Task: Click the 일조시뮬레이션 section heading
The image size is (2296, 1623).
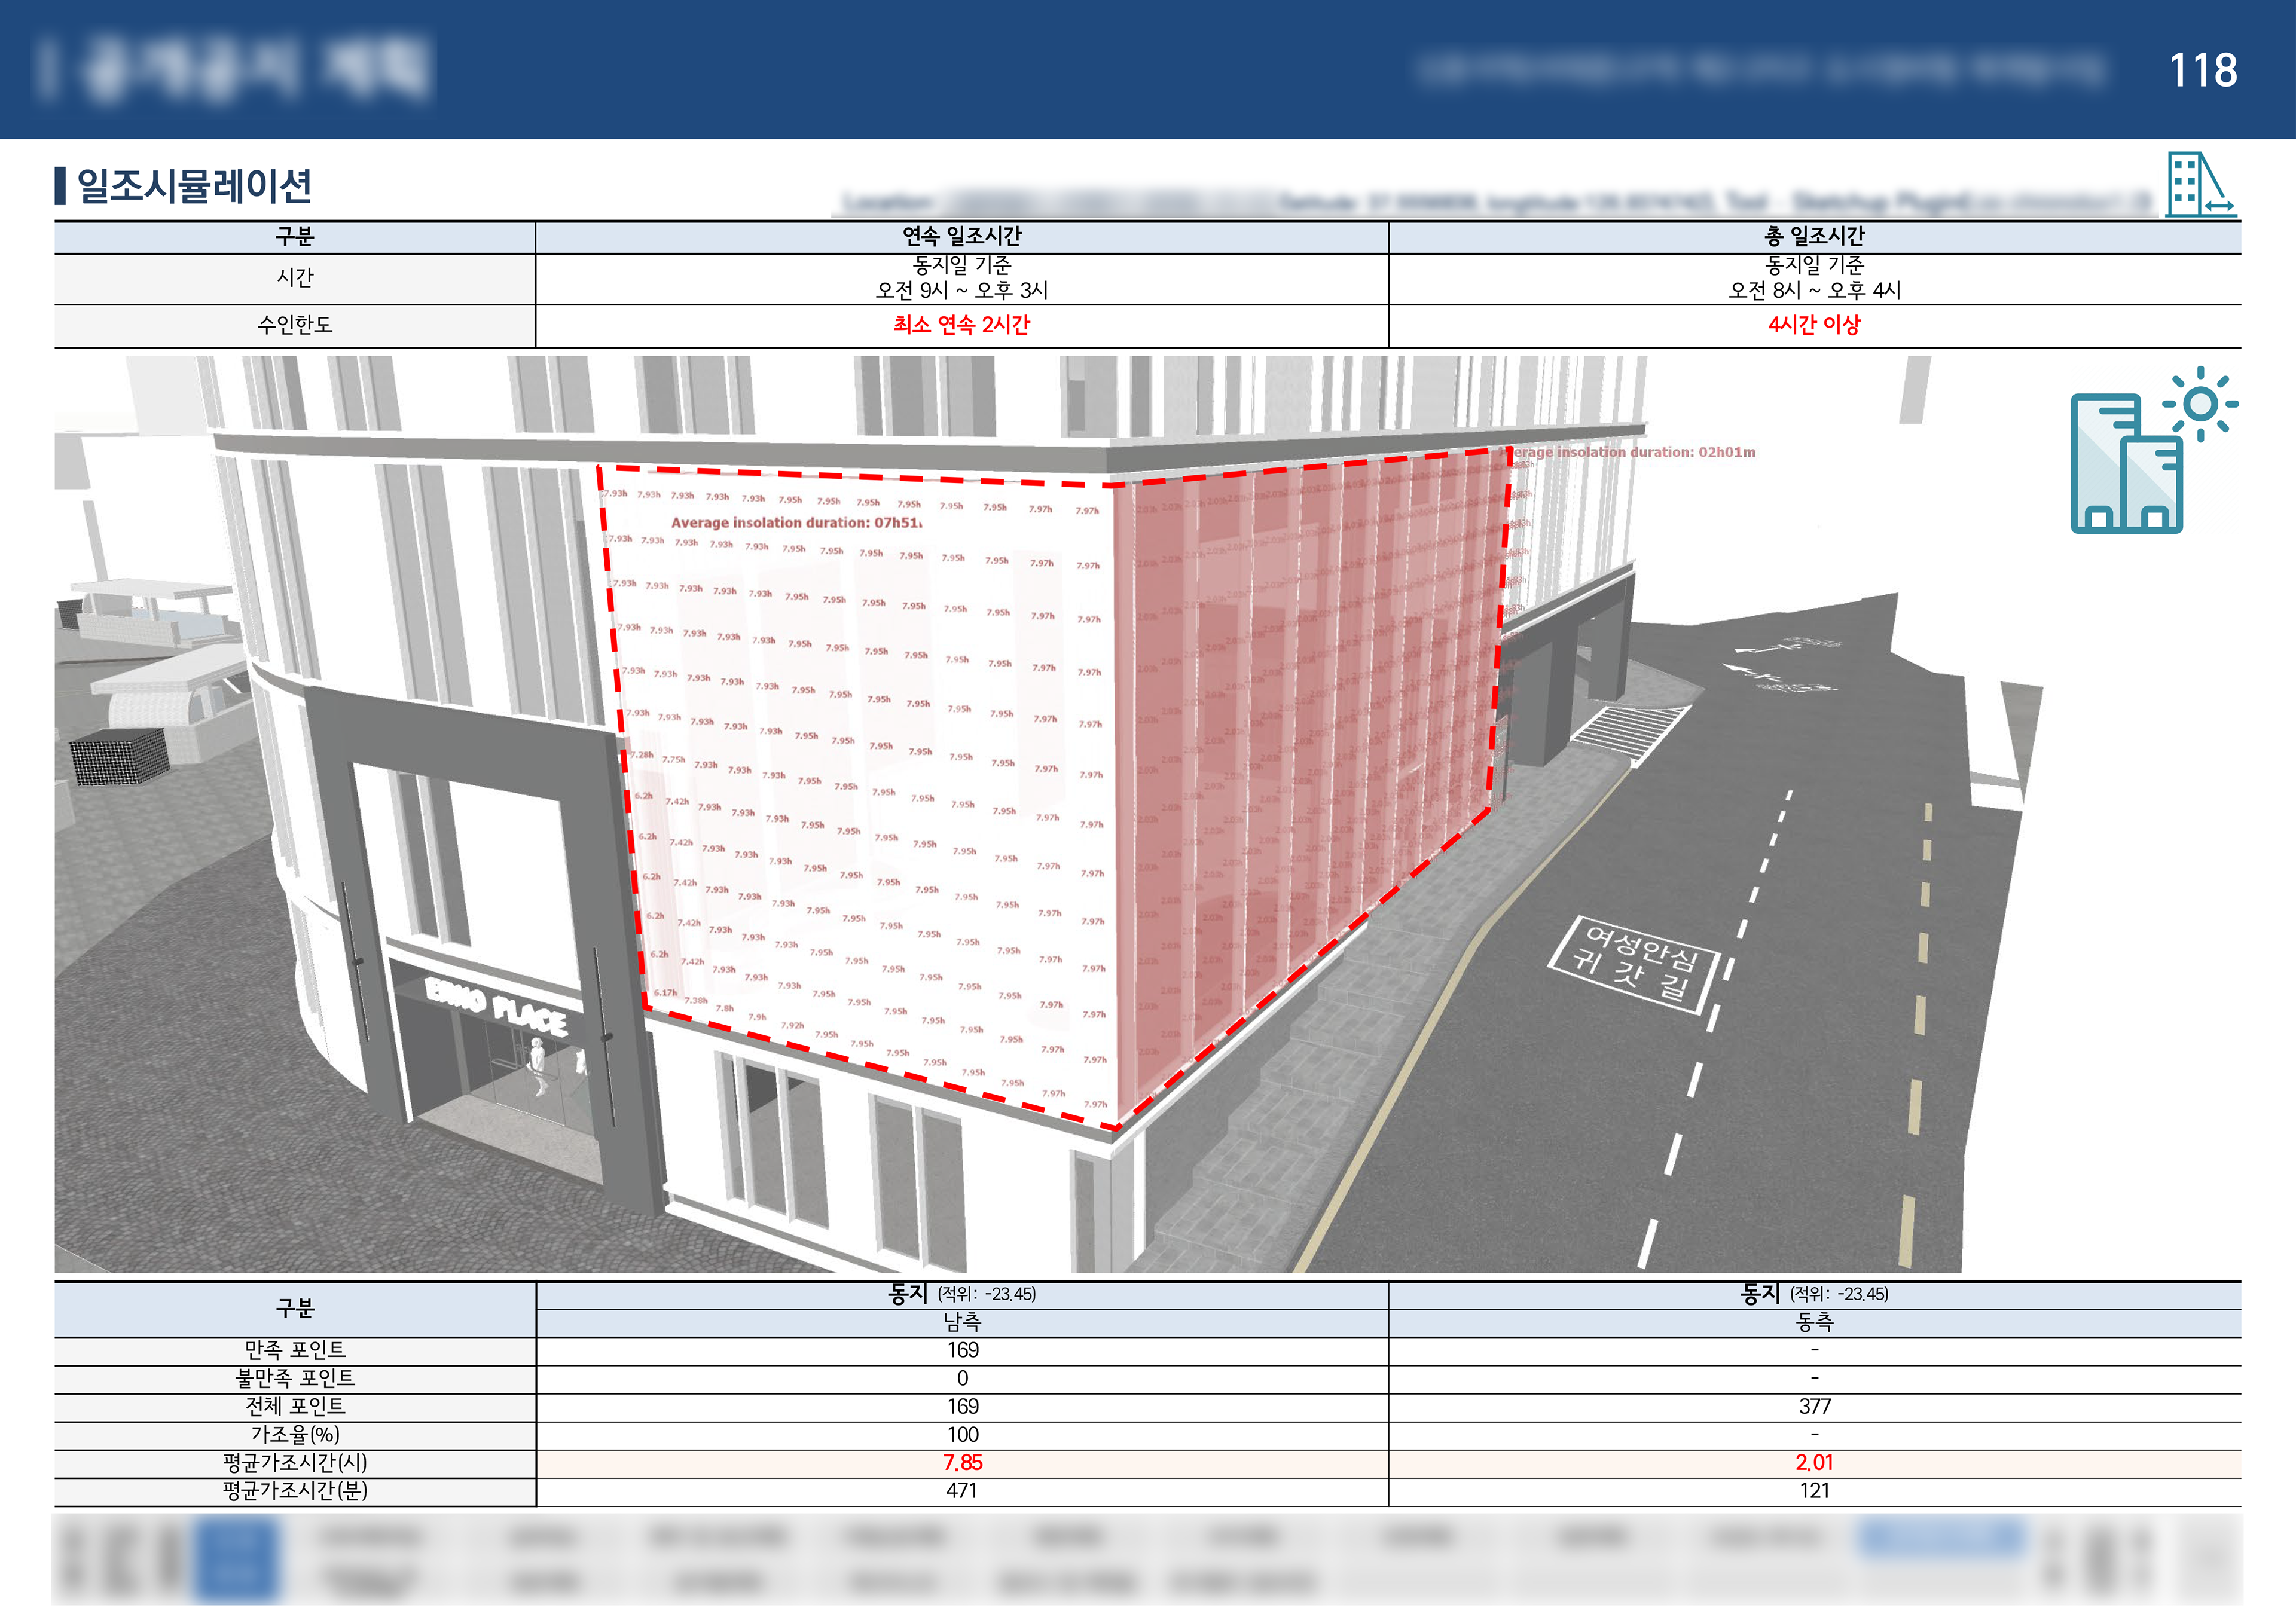Action: (x=195, y=186)
